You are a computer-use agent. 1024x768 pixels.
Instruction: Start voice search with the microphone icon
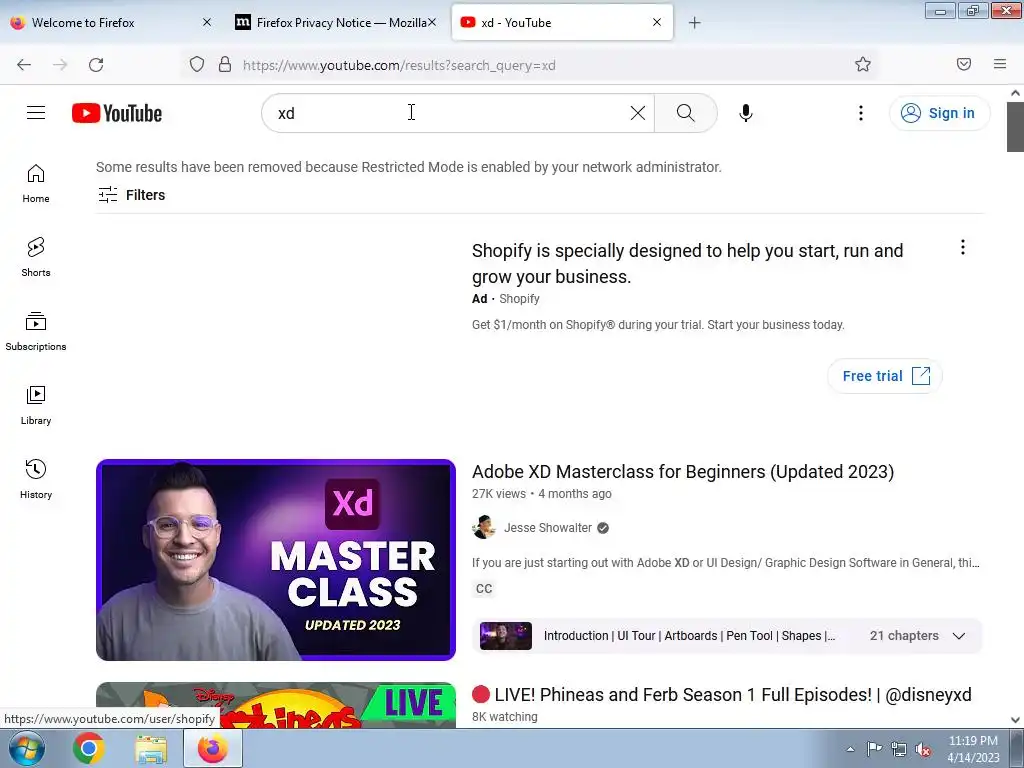click(746, 113)
